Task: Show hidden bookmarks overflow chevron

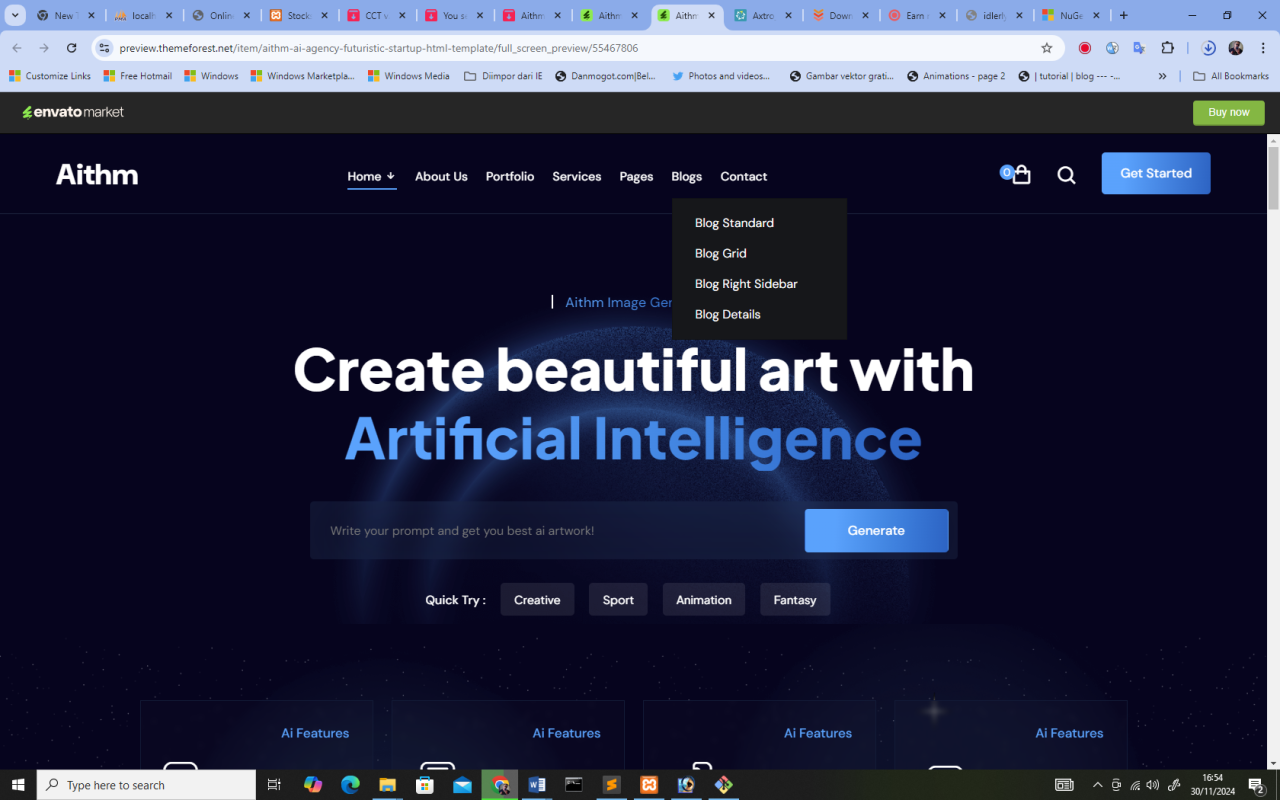Action: (1162, 76)
